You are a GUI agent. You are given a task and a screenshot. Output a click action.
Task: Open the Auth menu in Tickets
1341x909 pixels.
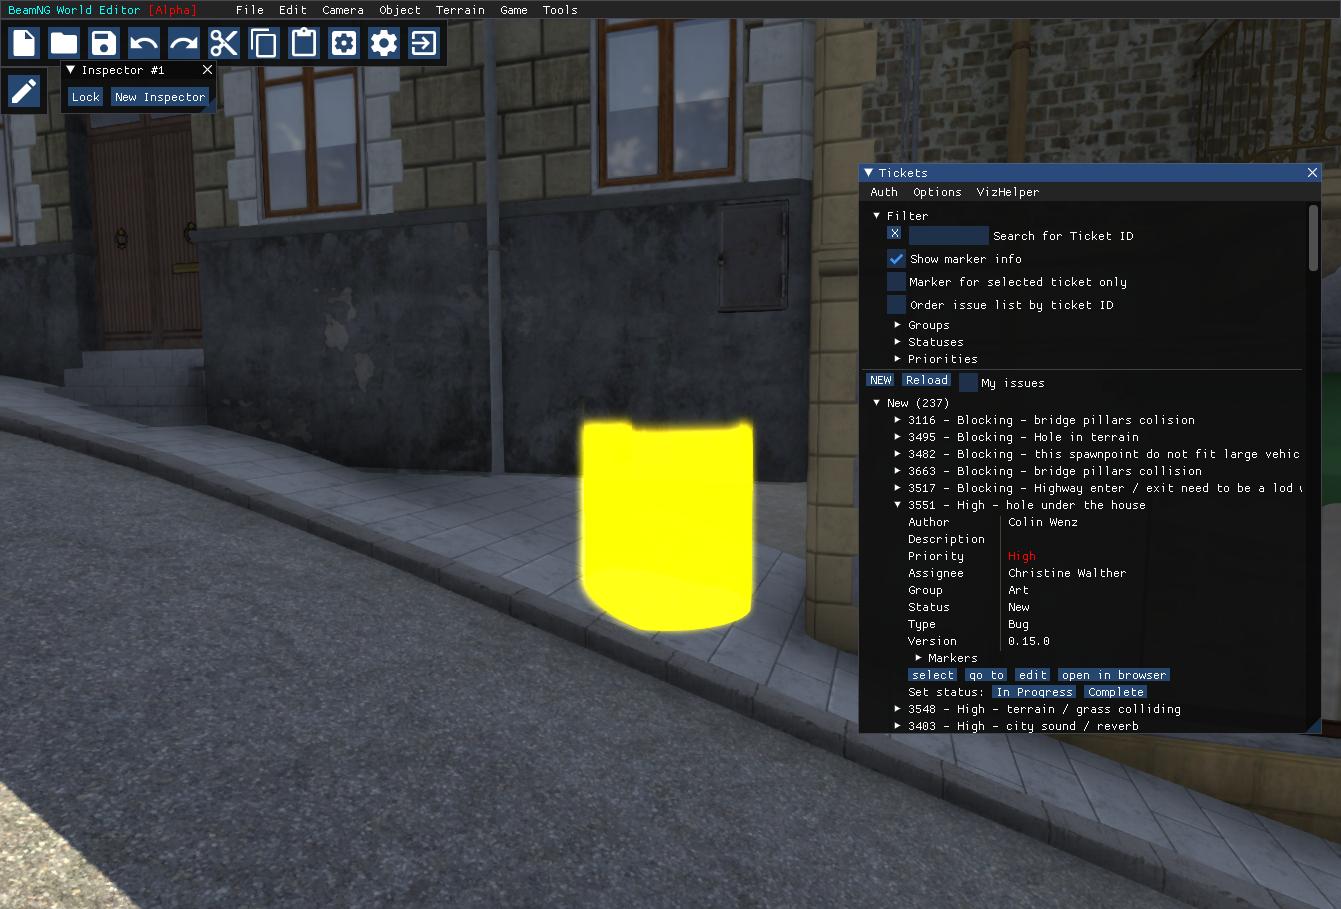pos(884,192)
